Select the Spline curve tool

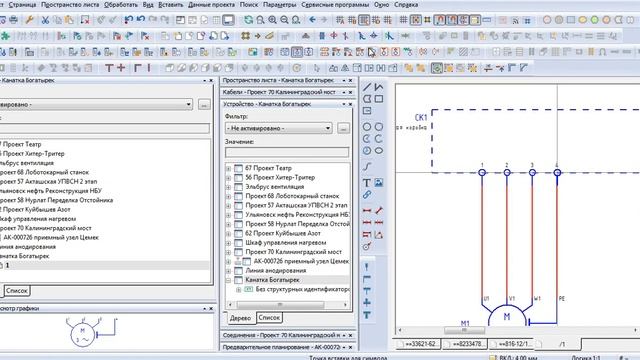point(367,167)
